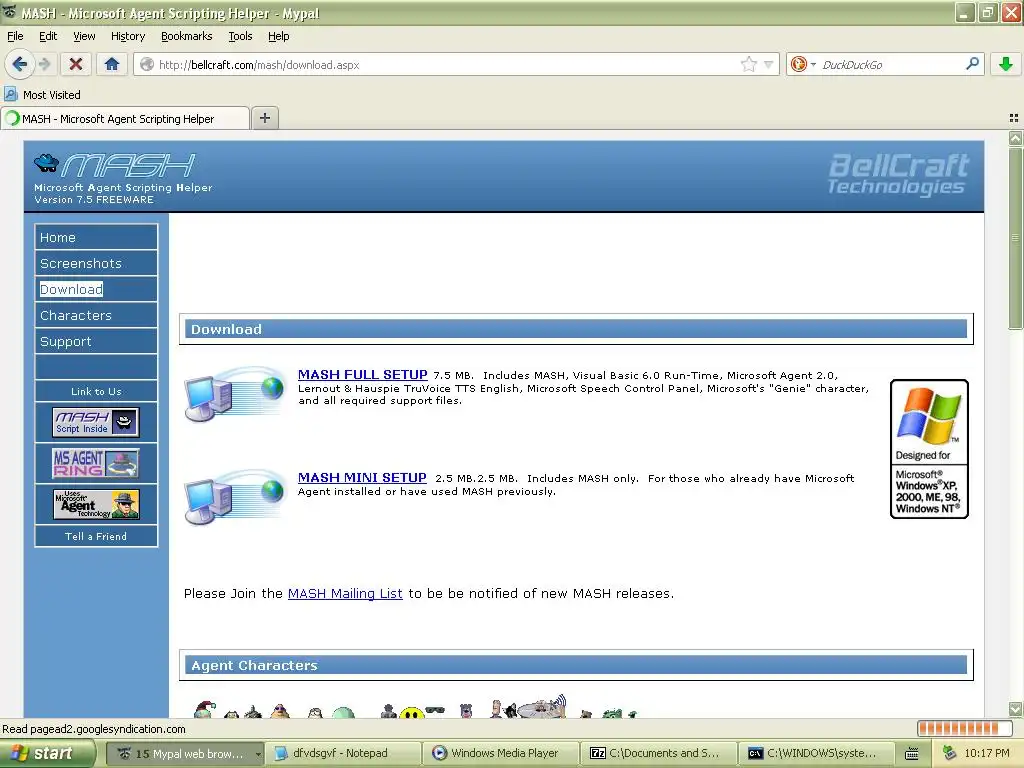This screenshot has width=1024, height=768.
Task: Open the Download nav link
Action: [x=96, y=289]
